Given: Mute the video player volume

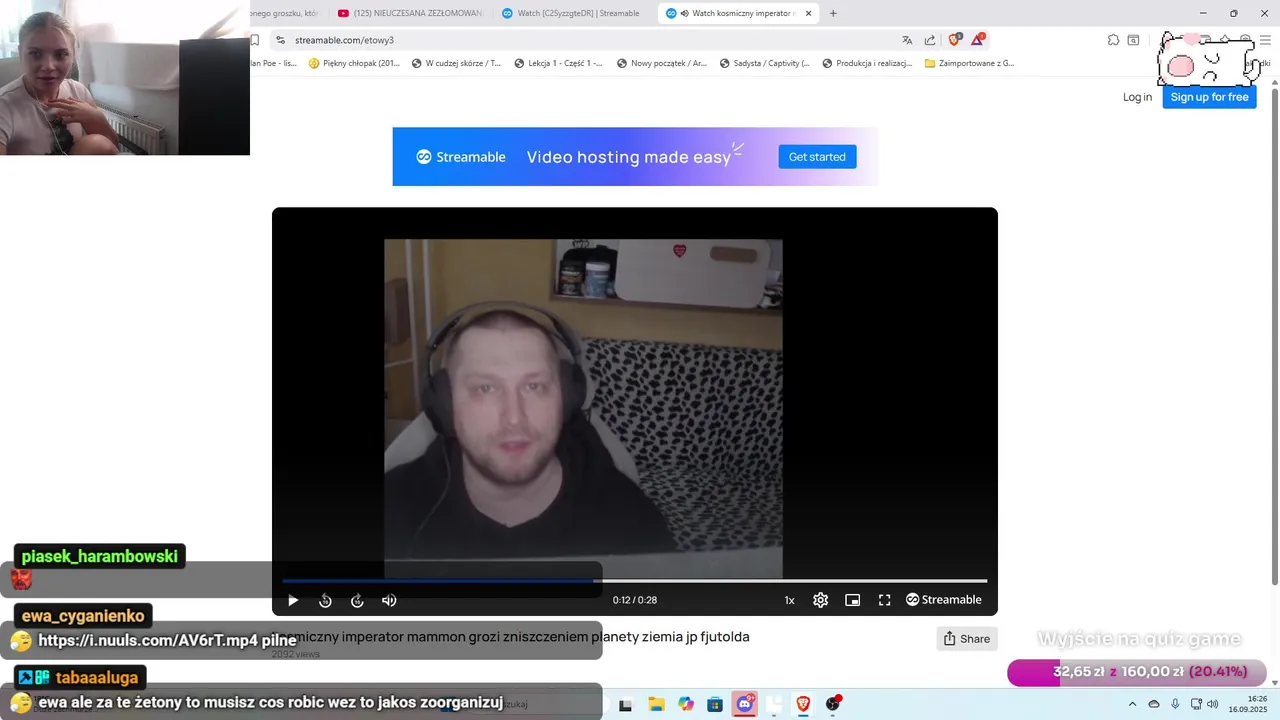Looking at the screenshot, I should tap(389, 600).
